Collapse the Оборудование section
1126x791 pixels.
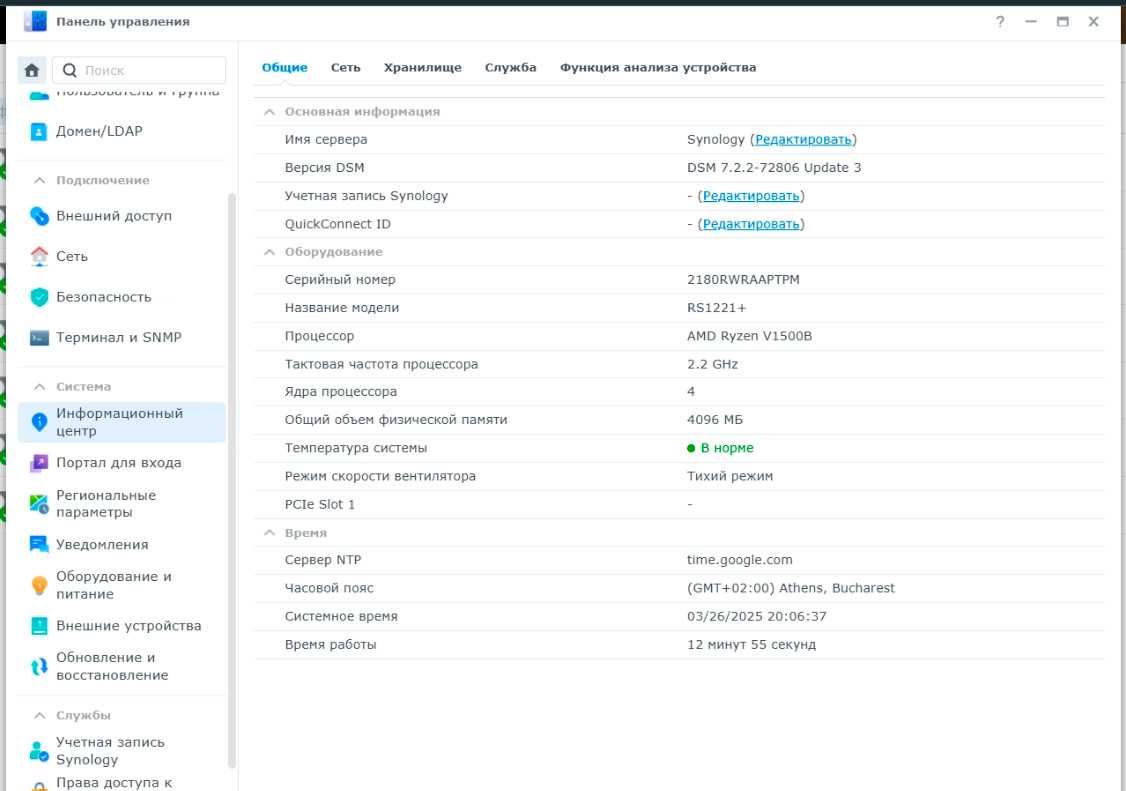click(x=269, y=252)
